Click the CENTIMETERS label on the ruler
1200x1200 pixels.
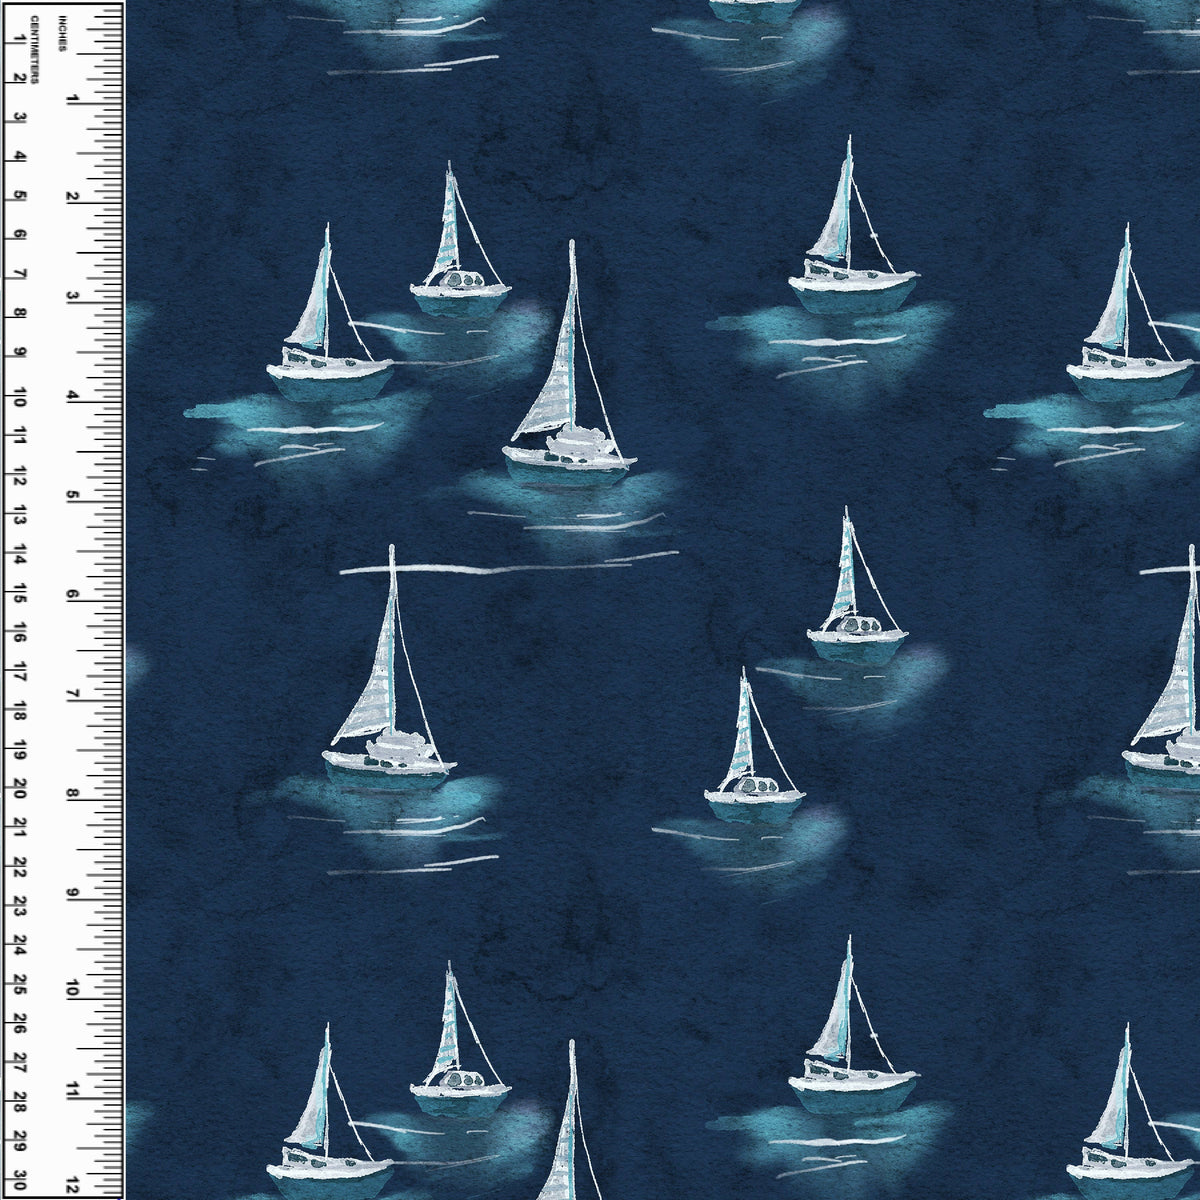(33, 52)
